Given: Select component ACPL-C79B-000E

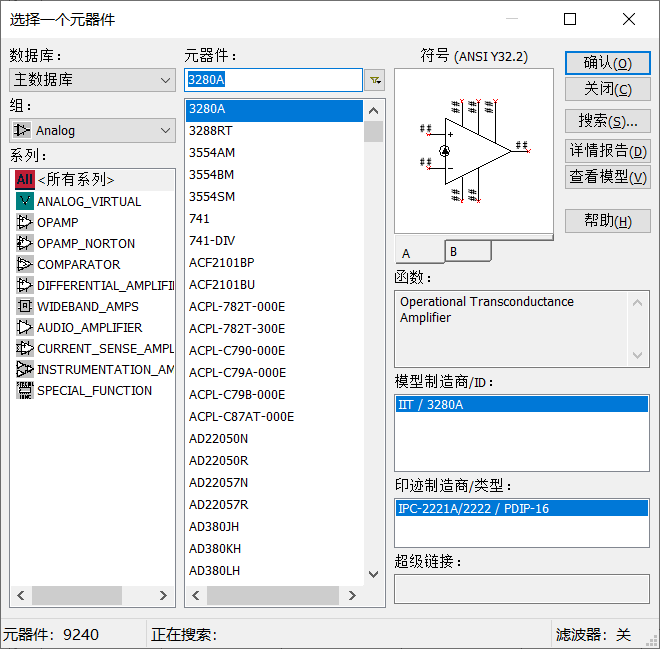Looking at the screenshot, I should tap(274, 395).
